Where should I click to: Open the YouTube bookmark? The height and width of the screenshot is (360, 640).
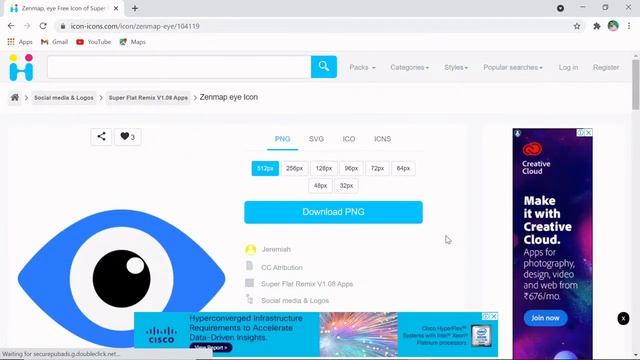(93, 42)
